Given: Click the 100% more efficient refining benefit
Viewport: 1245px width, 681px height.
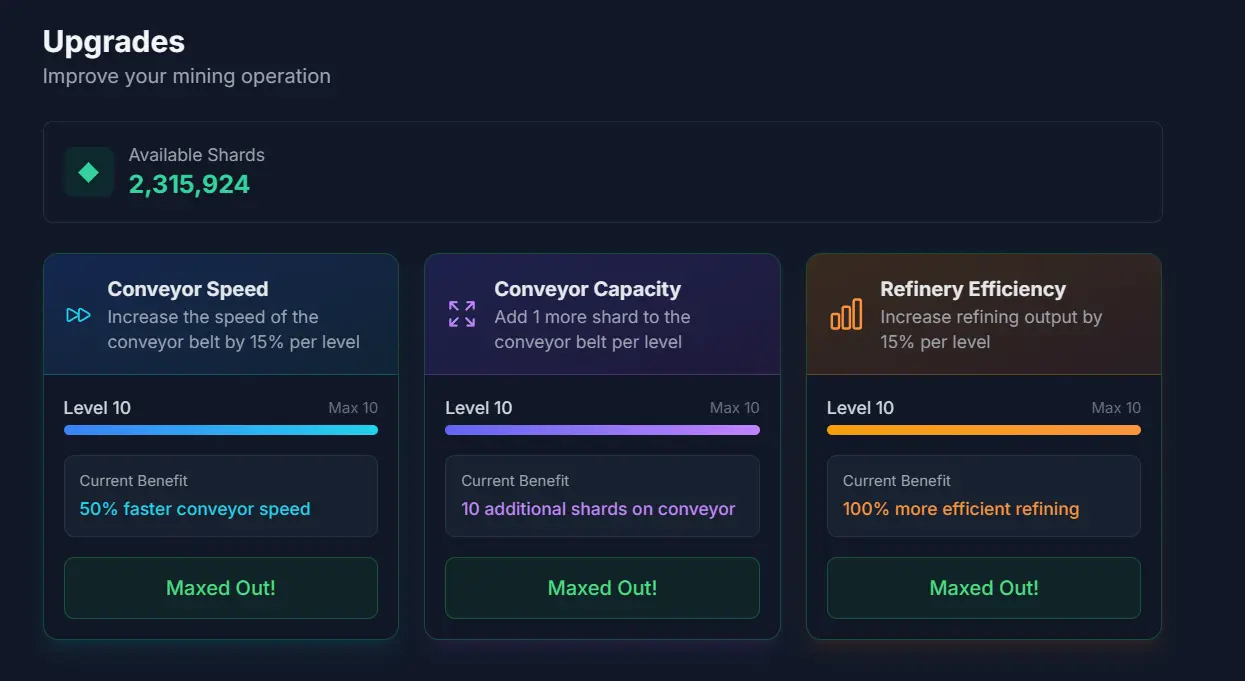Looking at the screenshot, I should coord(961,509).
